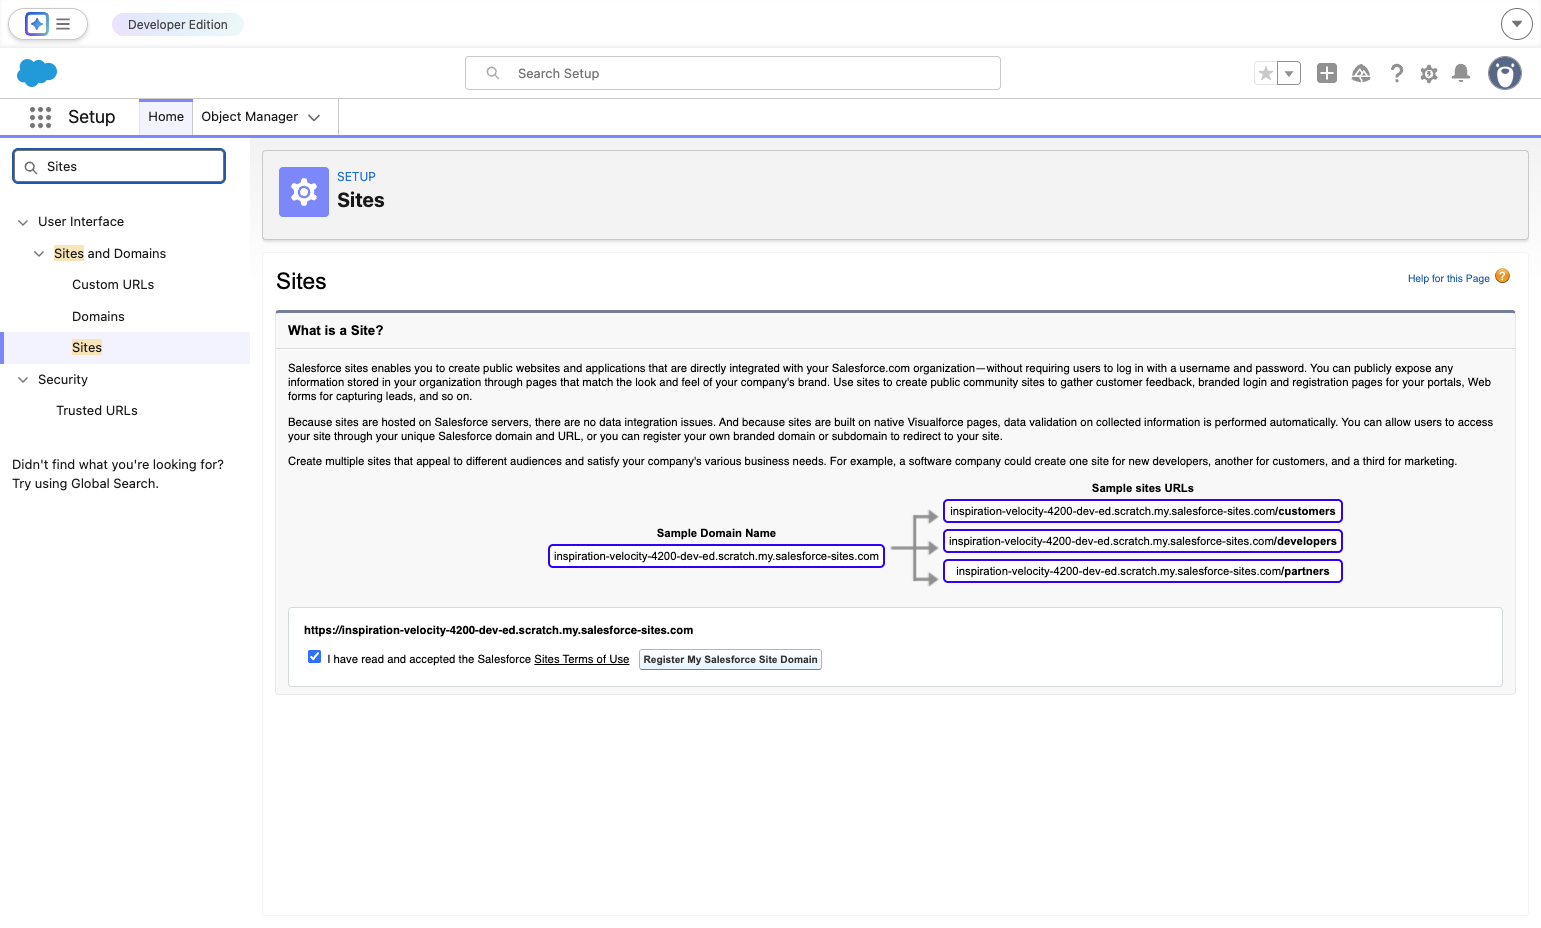
Task: Uncheck the Sites Terms of Use checkbox
Action: 315,657
